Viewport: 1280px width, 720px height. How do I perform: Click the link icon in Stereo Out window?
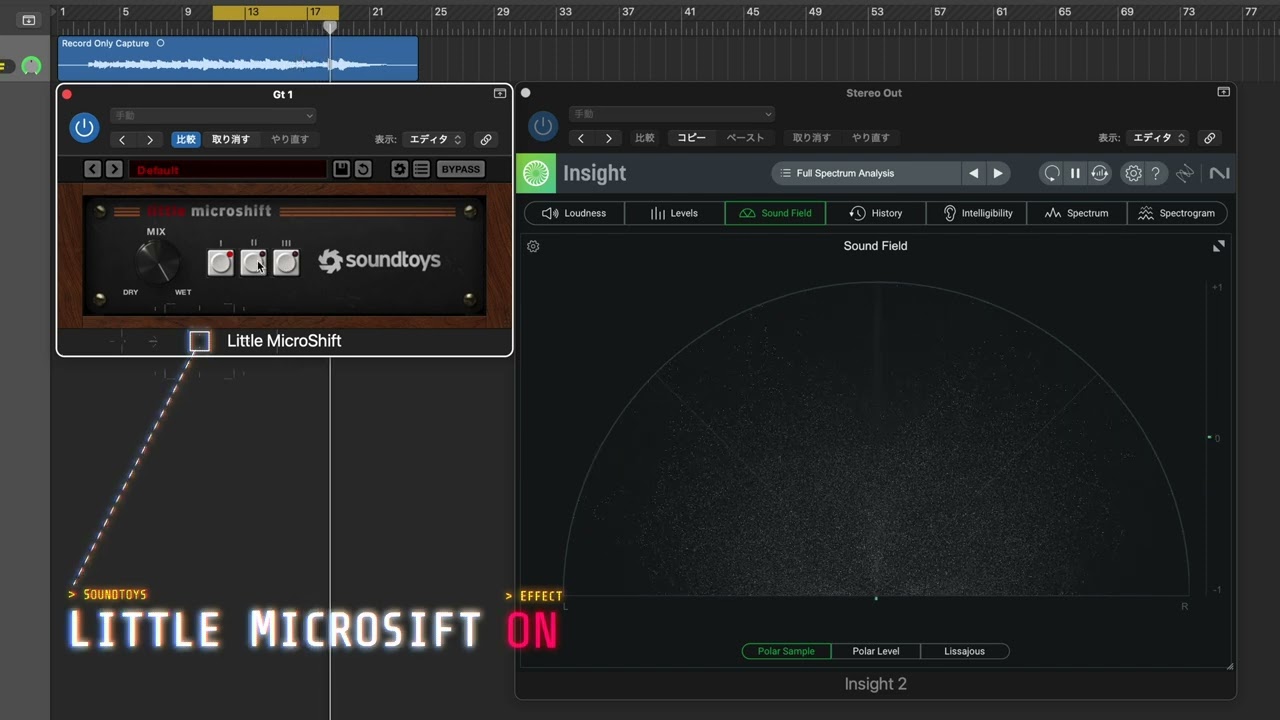click(x=1209, y=138)
